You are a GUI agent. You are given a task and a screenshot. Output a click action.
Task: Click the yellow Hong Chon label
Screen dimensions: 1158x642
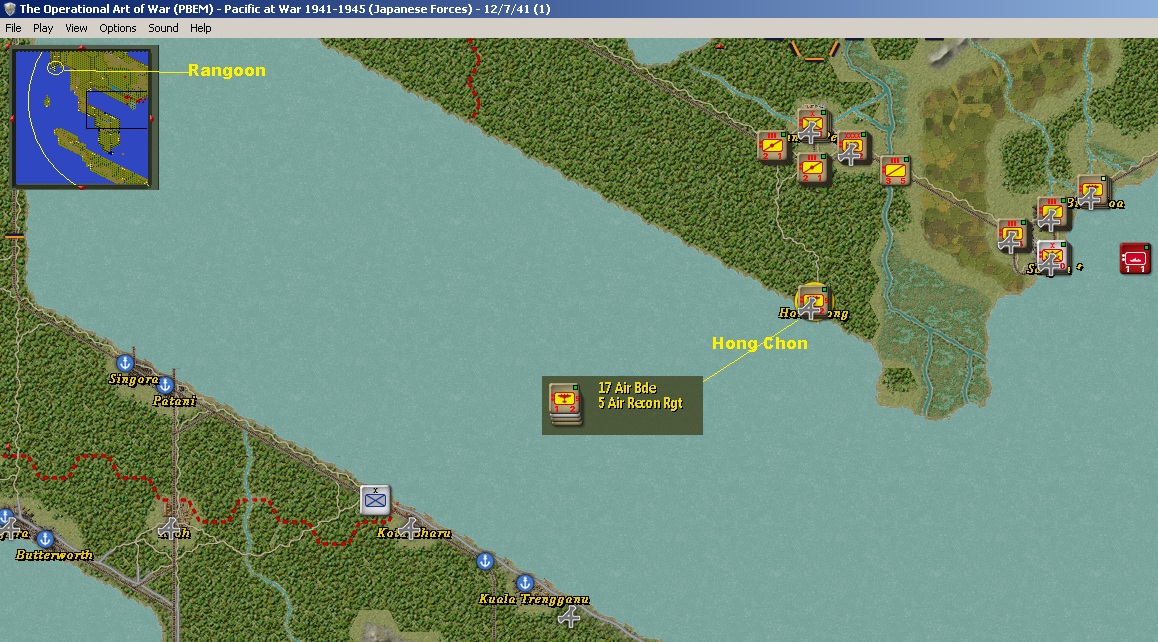(x=759, y=344)
